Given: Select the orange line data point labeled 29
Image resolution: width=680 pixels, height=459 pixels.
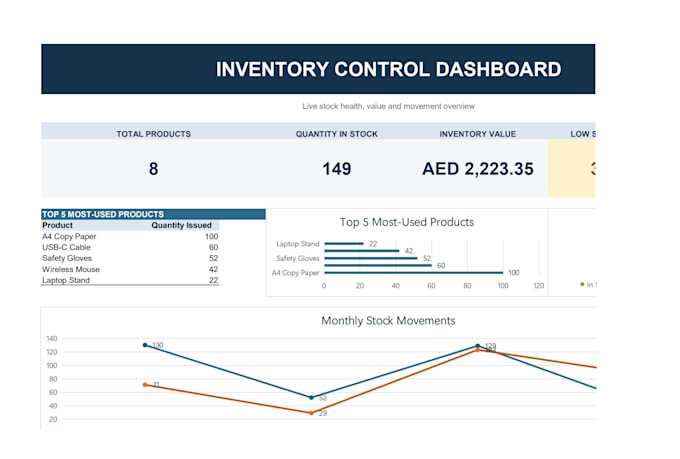Looking at the screenshot, I should point(311,413).
